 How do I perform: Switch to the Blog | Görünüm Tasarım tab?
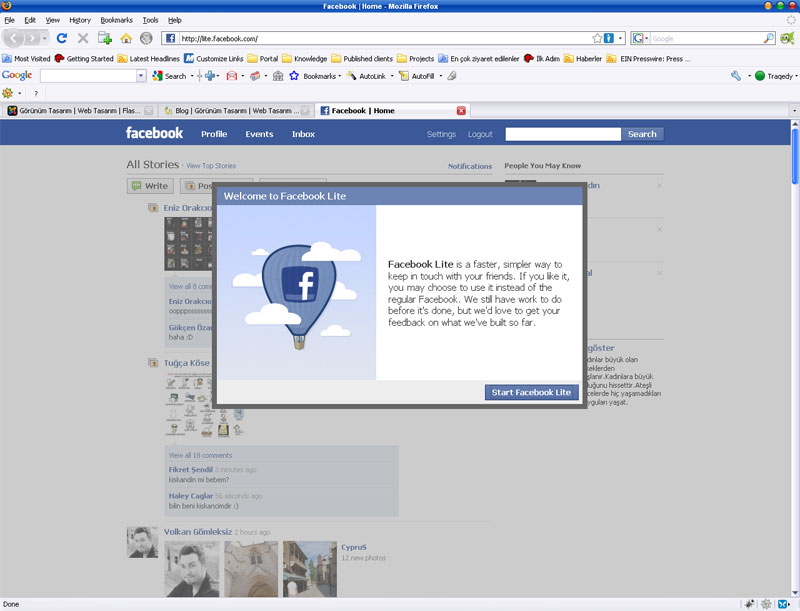click(x=237, y=111)
